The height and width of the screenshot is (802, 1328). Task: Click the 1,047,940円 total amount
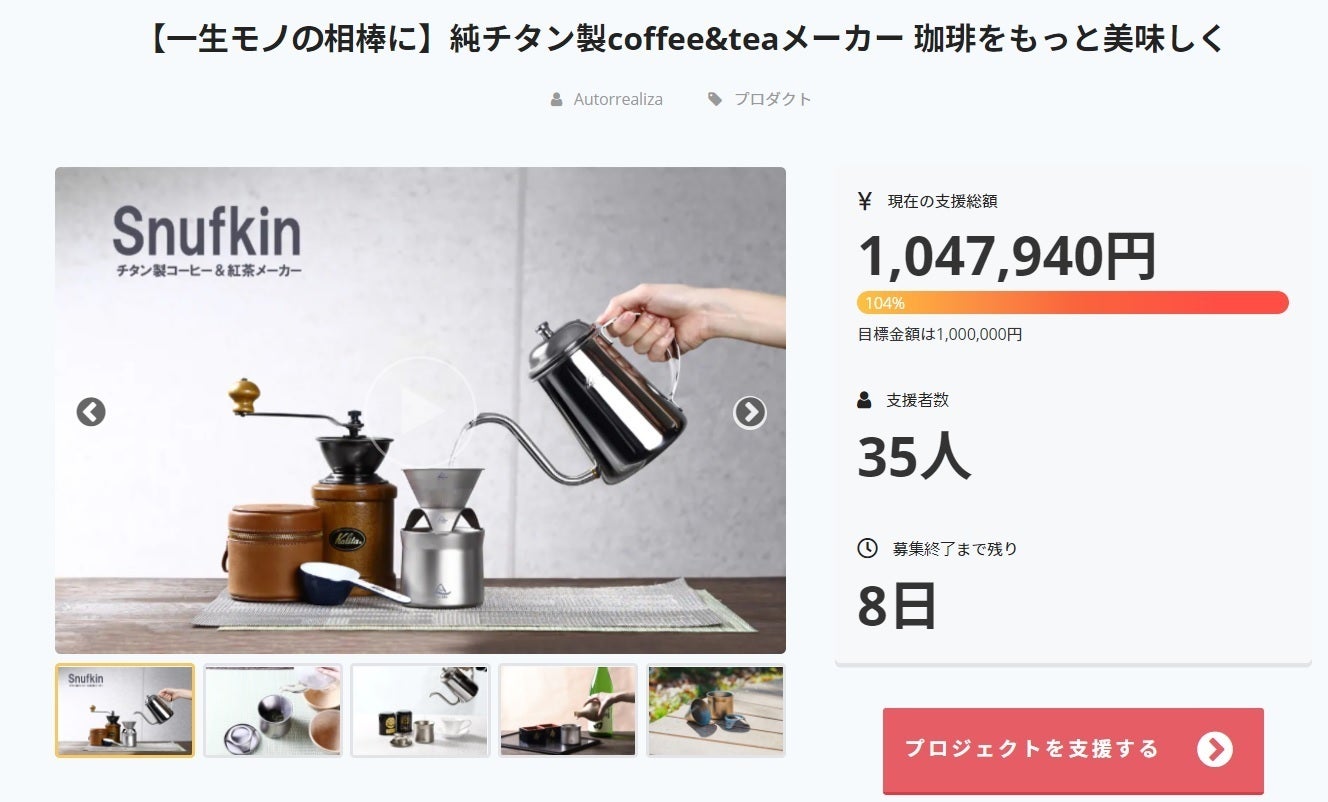(1007, 257)
